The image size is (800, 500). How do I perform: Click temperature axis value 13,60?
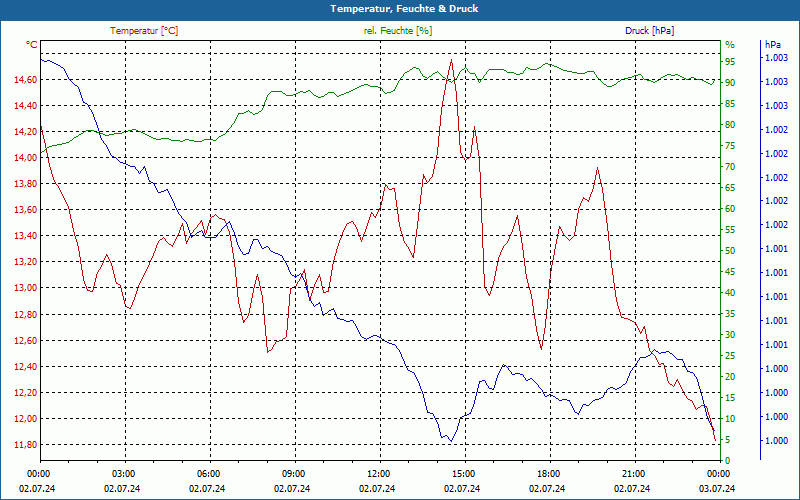tap(25, 210)
